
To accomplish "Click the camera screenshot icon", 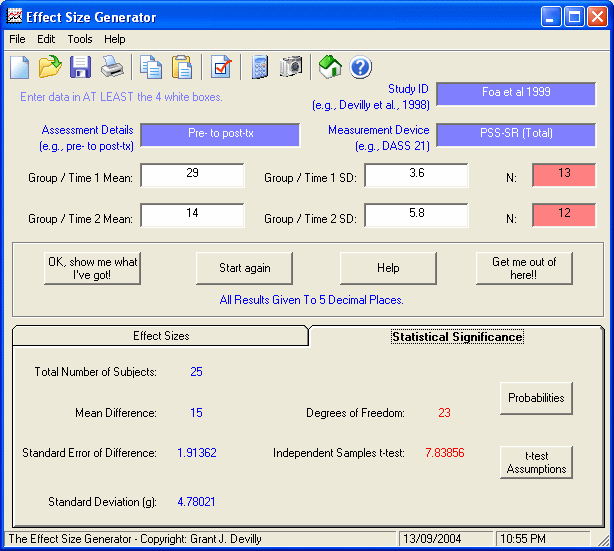I will click(291, 67).
